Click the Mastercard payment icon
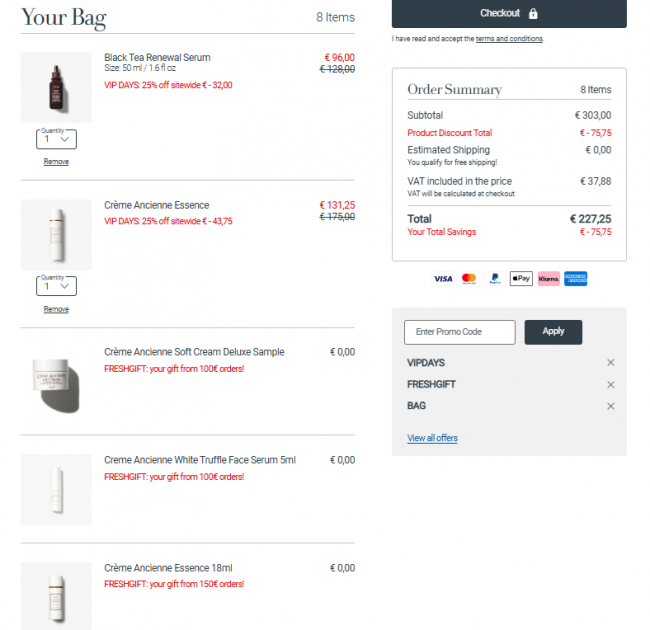This screenshot has width=650, height=630. (469, 279)
